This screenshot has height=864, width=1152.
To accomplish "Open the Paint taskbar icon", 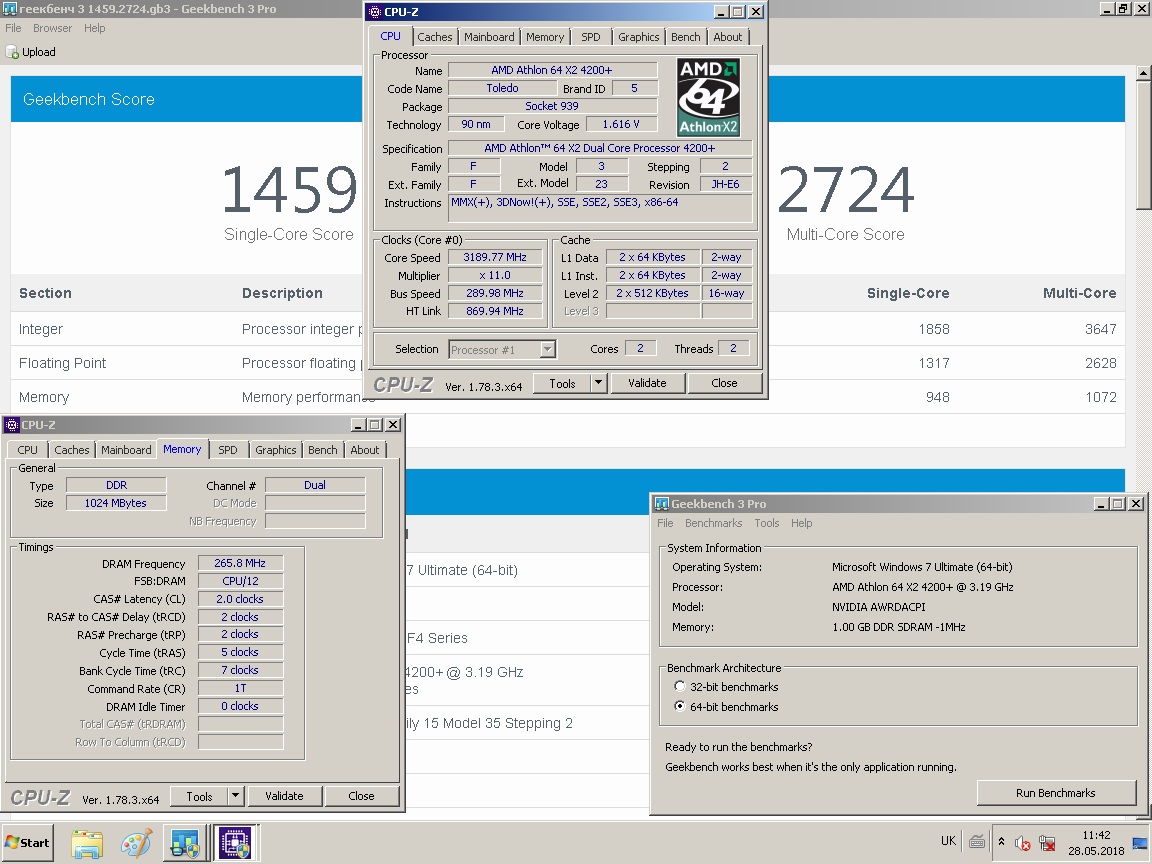I will pyautogui.click(x=137, y=843).
